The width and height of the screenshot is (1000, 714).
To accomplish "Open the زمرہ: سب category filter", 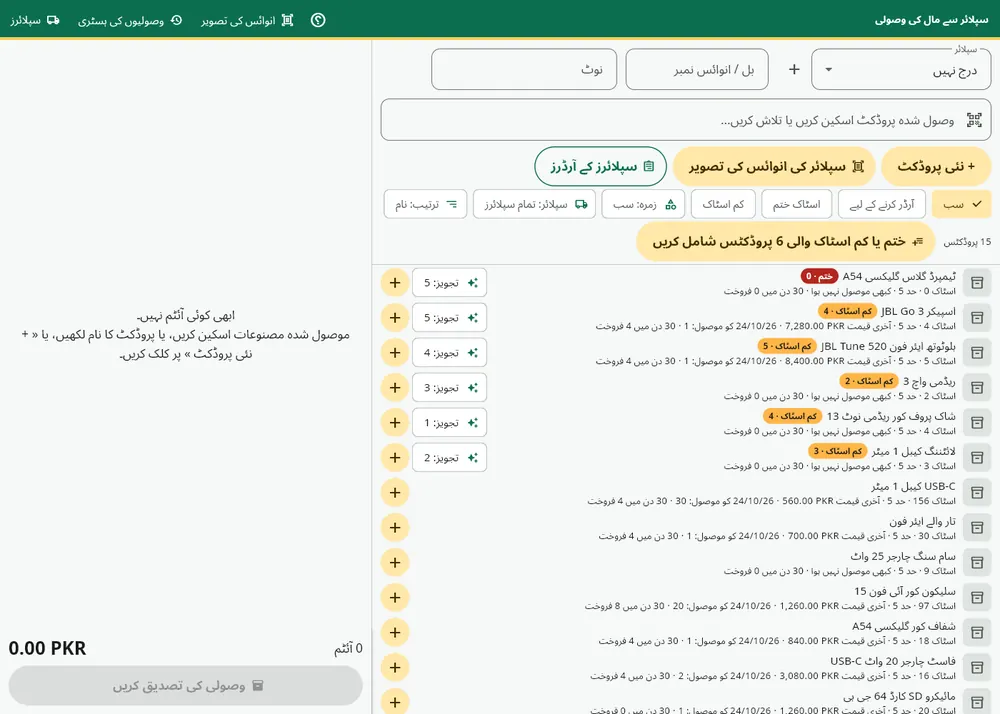I will 643,204.
